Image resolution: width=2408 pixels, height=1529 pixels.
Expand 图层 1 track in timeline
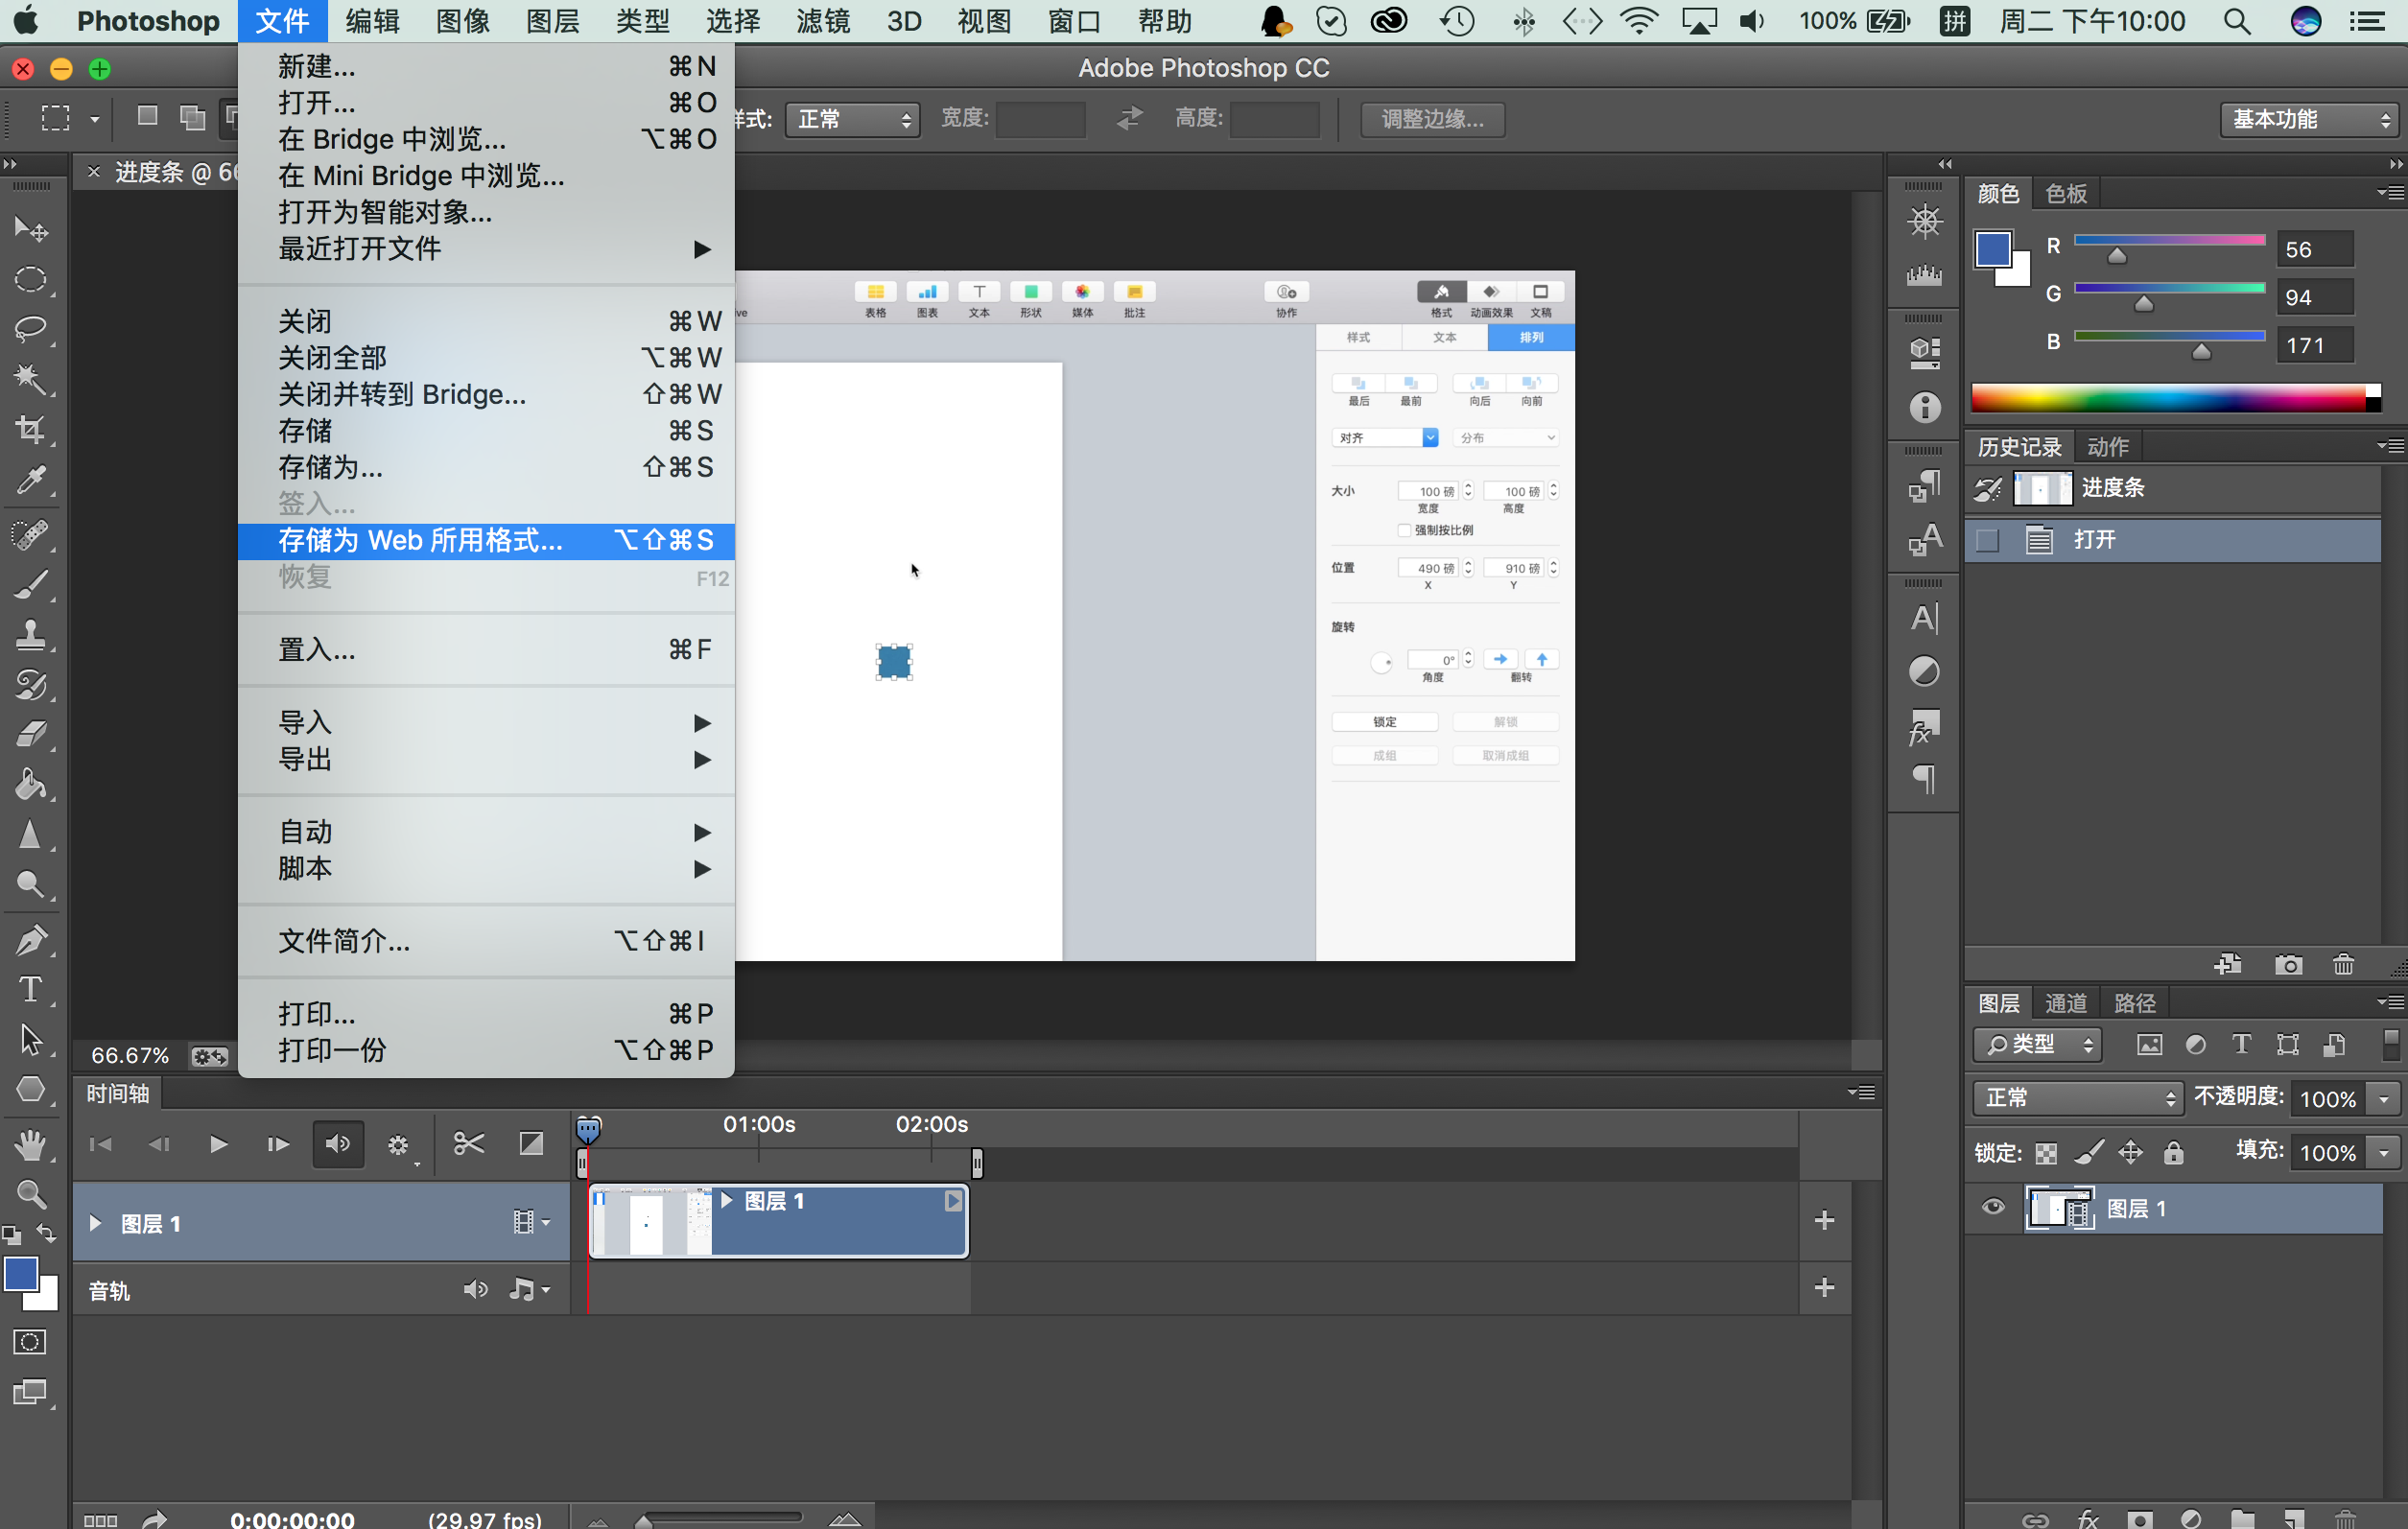point(95,1223)
